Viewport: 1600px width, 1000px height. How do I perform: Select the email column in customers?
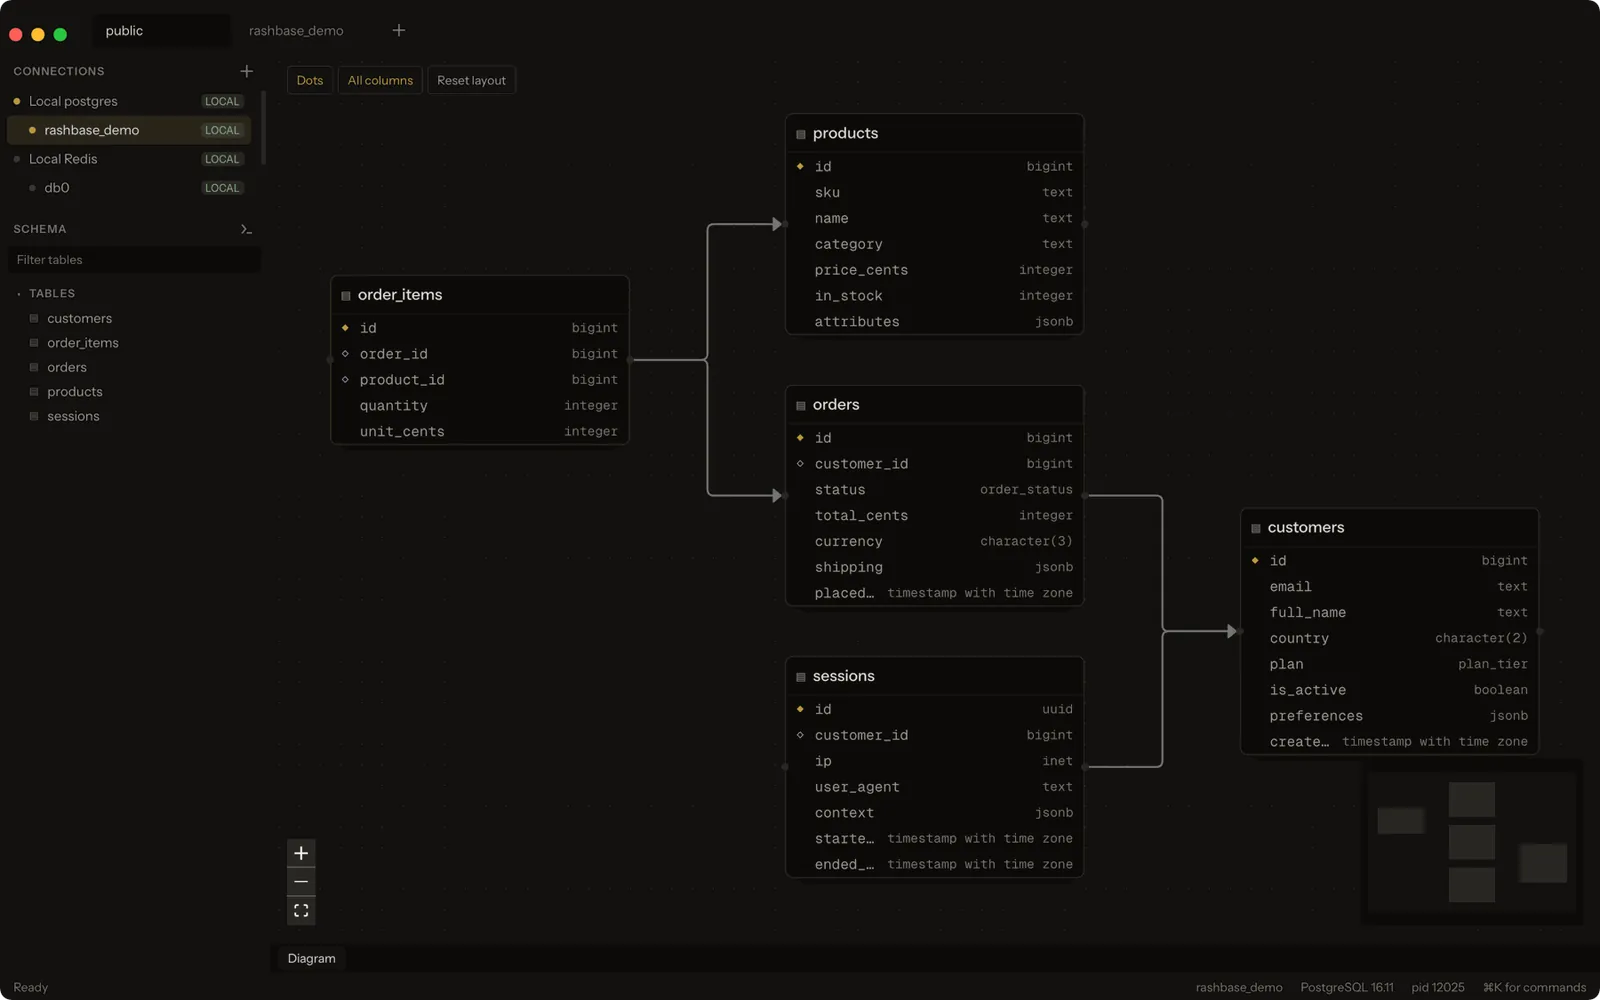pos(1390,587)
